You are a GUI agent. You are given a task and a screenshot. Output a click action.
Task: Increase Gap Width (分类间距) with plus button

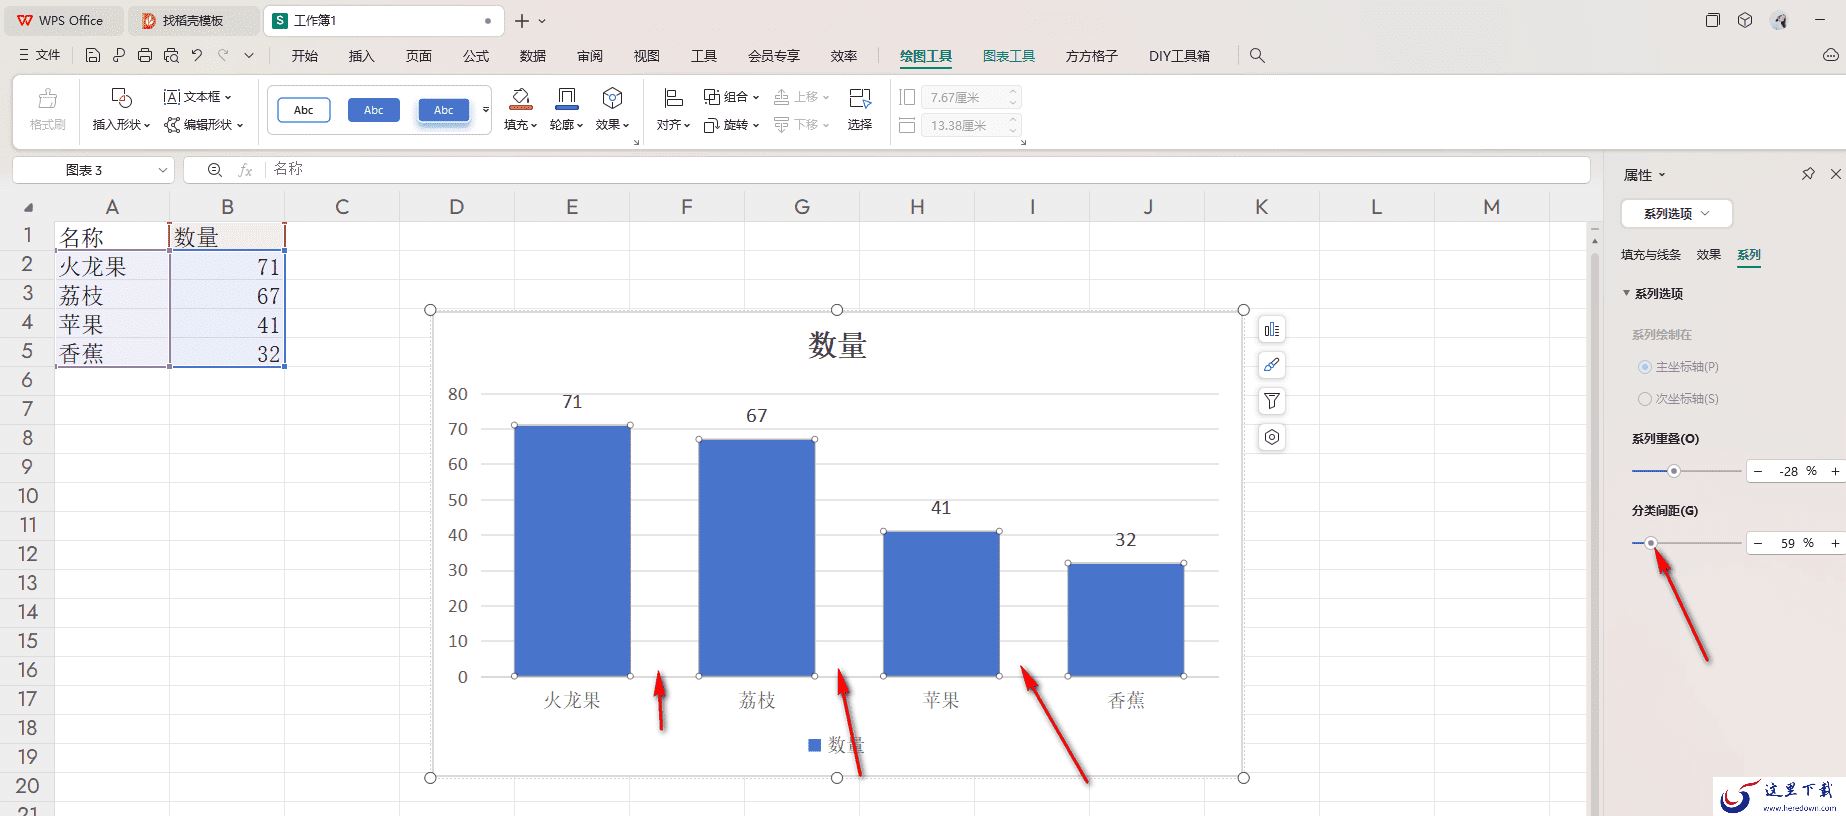[1835, 543]
